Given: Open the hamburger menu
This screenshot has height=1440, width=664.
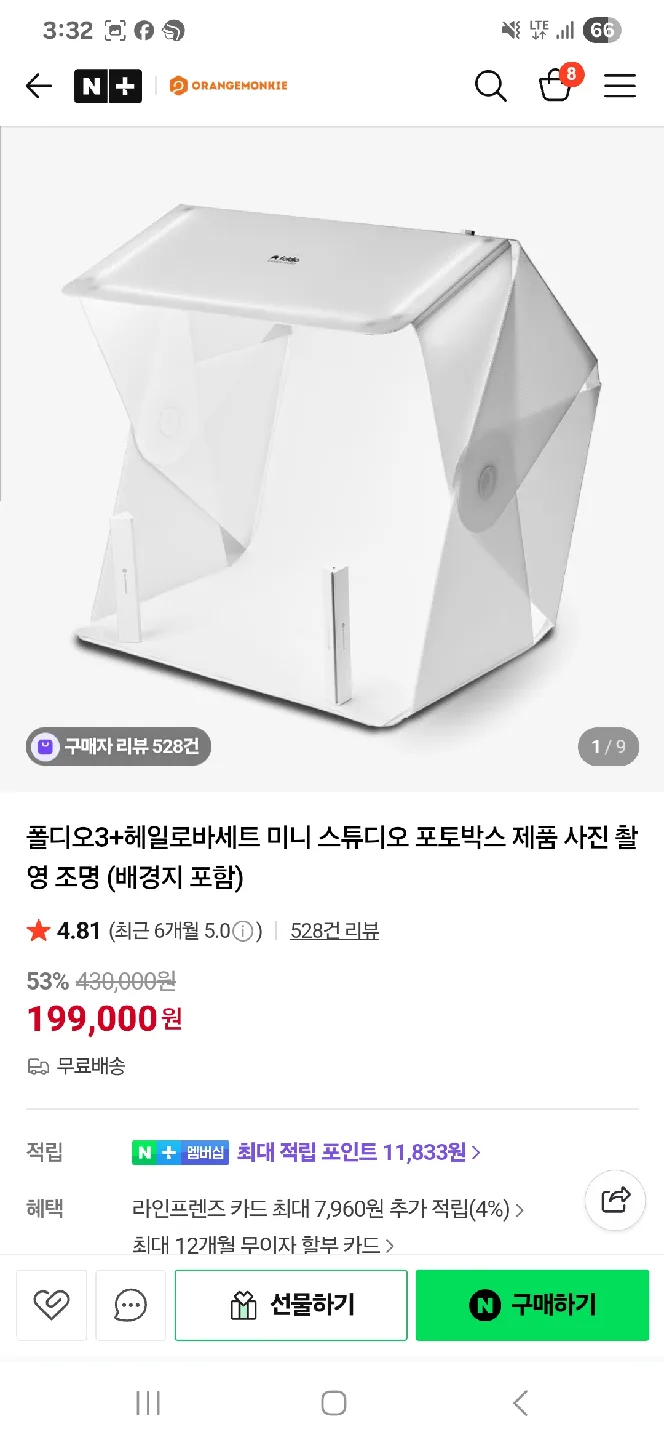Looking at the screenshot, I should pos(620,87).
